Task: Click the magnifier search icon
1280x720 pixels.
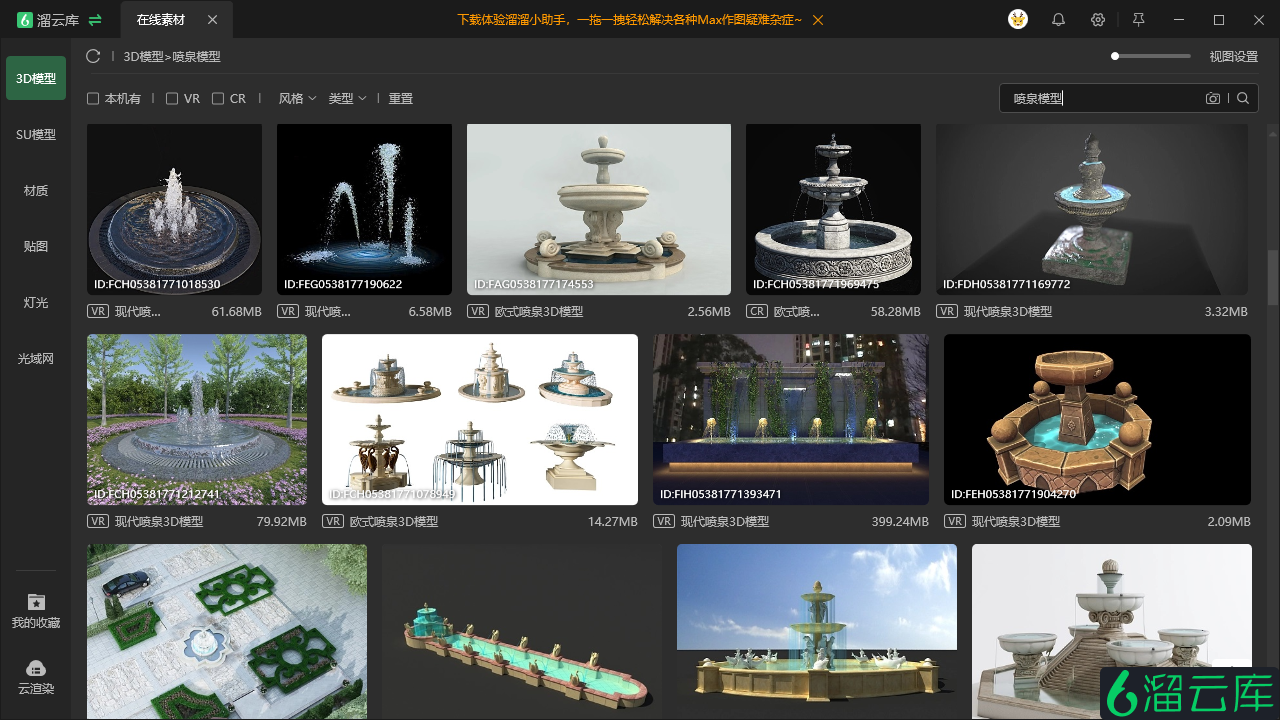Action: coord(1243,98)
